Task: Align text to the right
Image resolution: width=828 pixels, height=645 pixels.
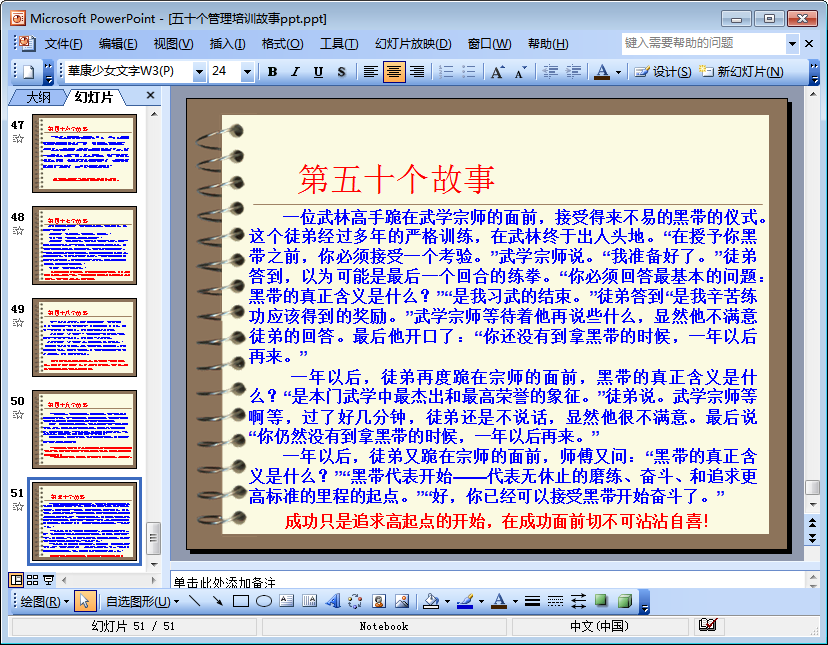Action: [417, 72]
